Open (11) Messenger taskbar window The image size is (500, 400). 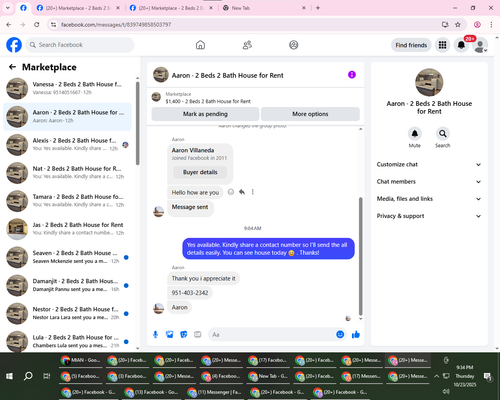214,392
